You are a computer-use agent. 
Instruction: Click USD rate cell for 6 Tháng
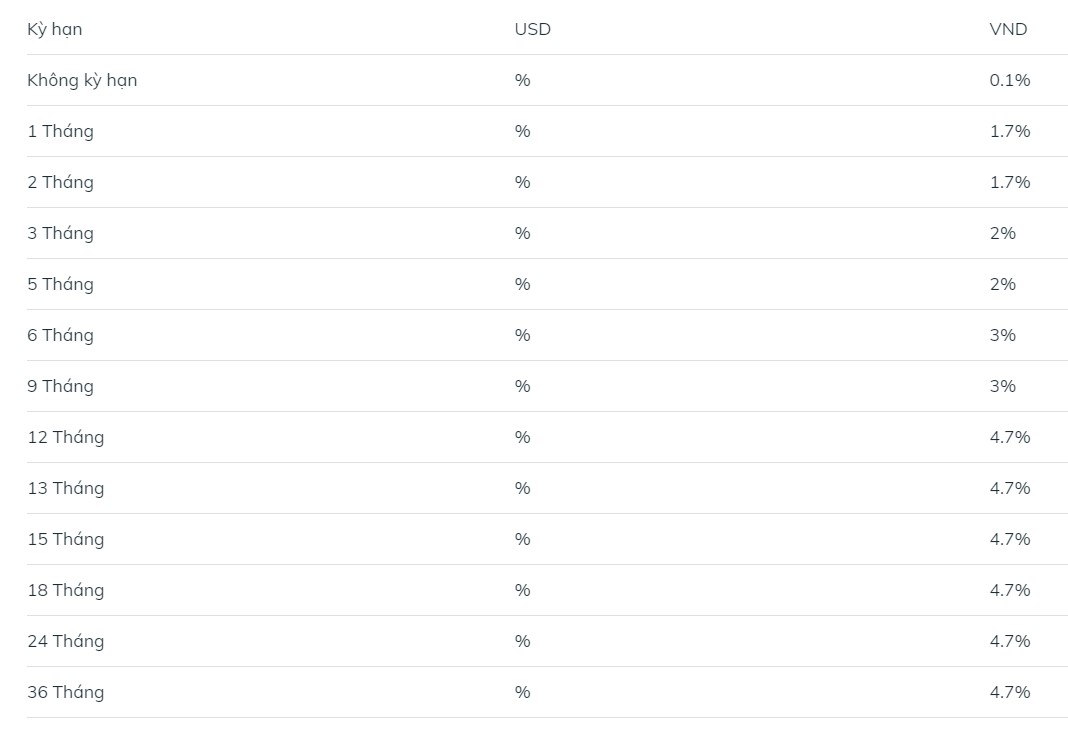click(522, 335)
